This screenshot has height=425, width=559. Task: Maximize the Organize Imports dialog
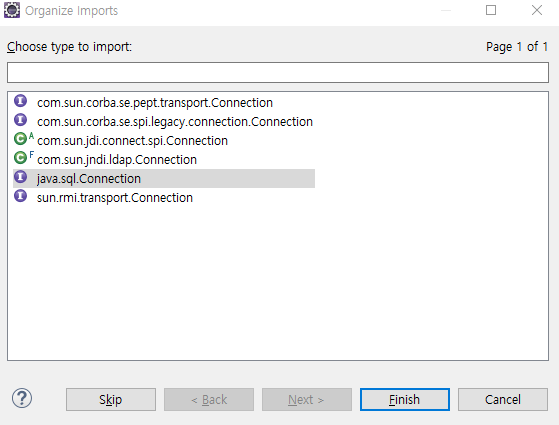pos(491,10)
